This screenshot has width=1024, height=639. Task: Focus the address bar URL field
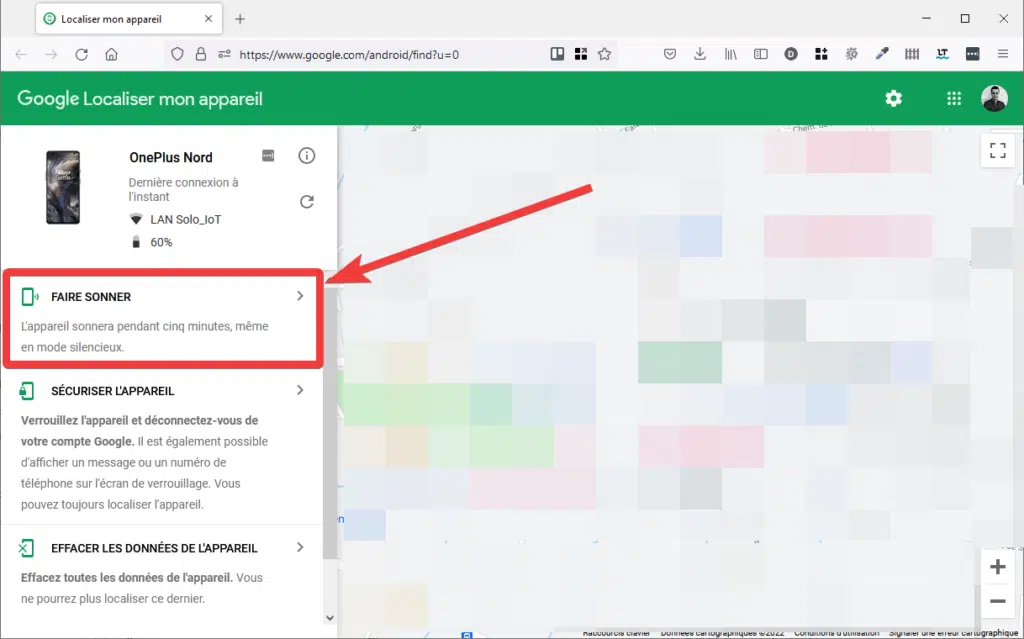coord(389,55)
